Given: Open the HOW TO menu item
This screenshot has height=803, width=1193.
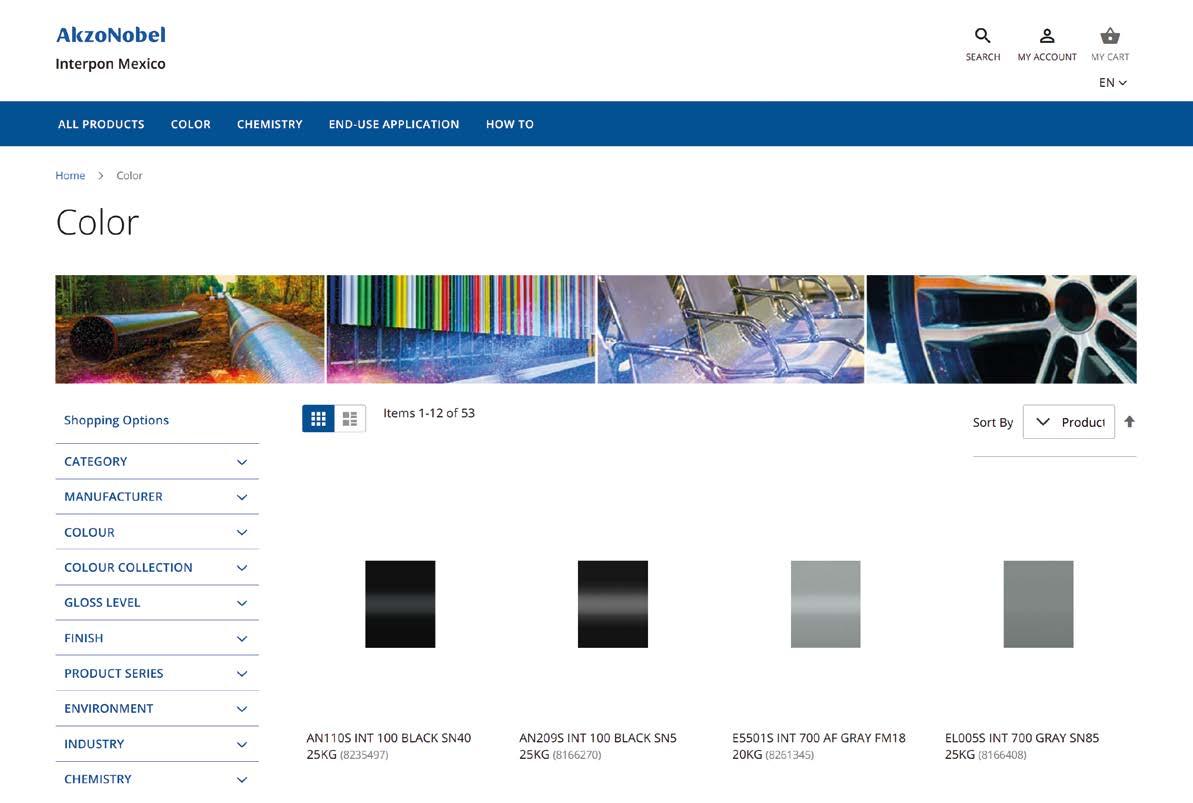Looking at the screenshot, I should 510,124.
